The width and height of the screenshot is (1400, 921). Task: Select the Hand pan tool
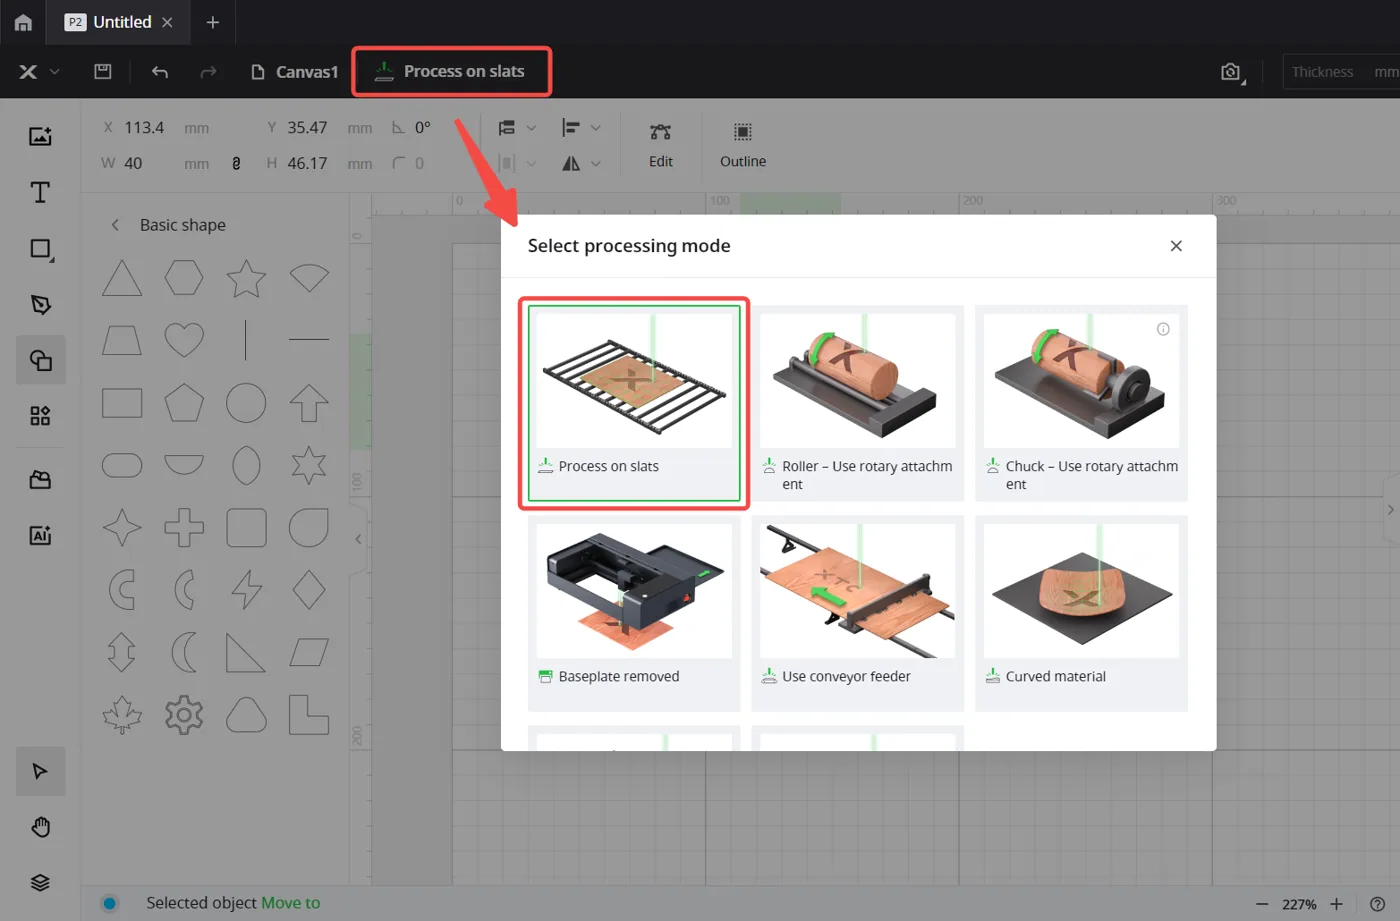click(x=40, y=827)
